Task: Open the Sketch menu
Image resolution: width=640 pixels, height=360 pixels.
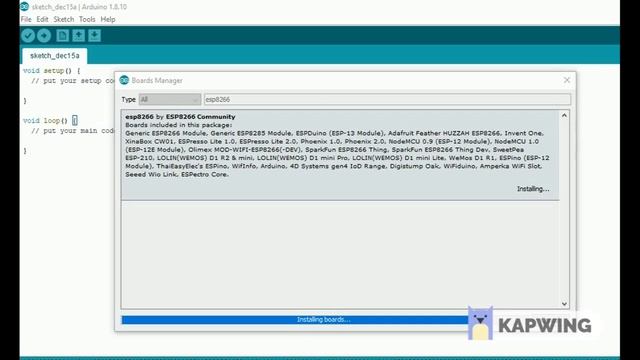Action: coord(64,19)
